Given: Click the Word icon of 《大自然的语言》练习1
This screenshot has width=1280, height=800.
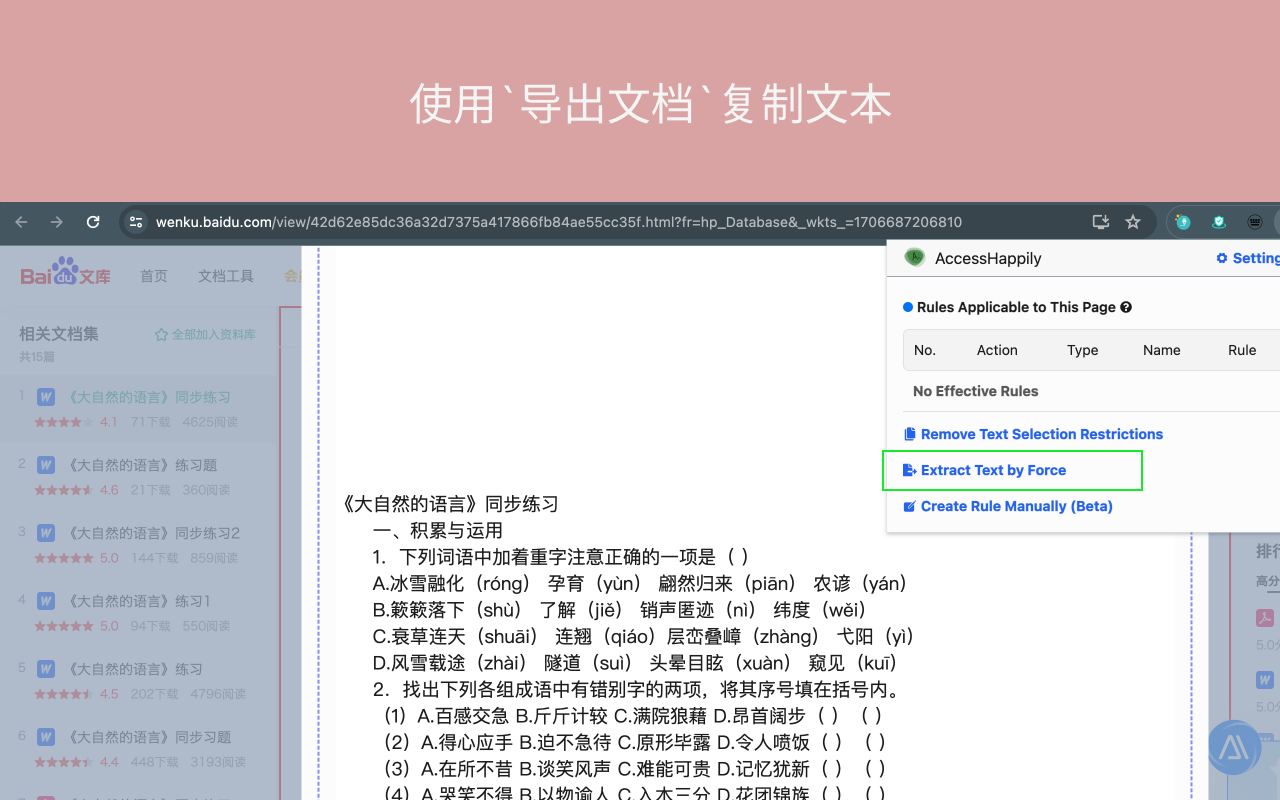Looking at the screenshot, I should pos(46,601).
